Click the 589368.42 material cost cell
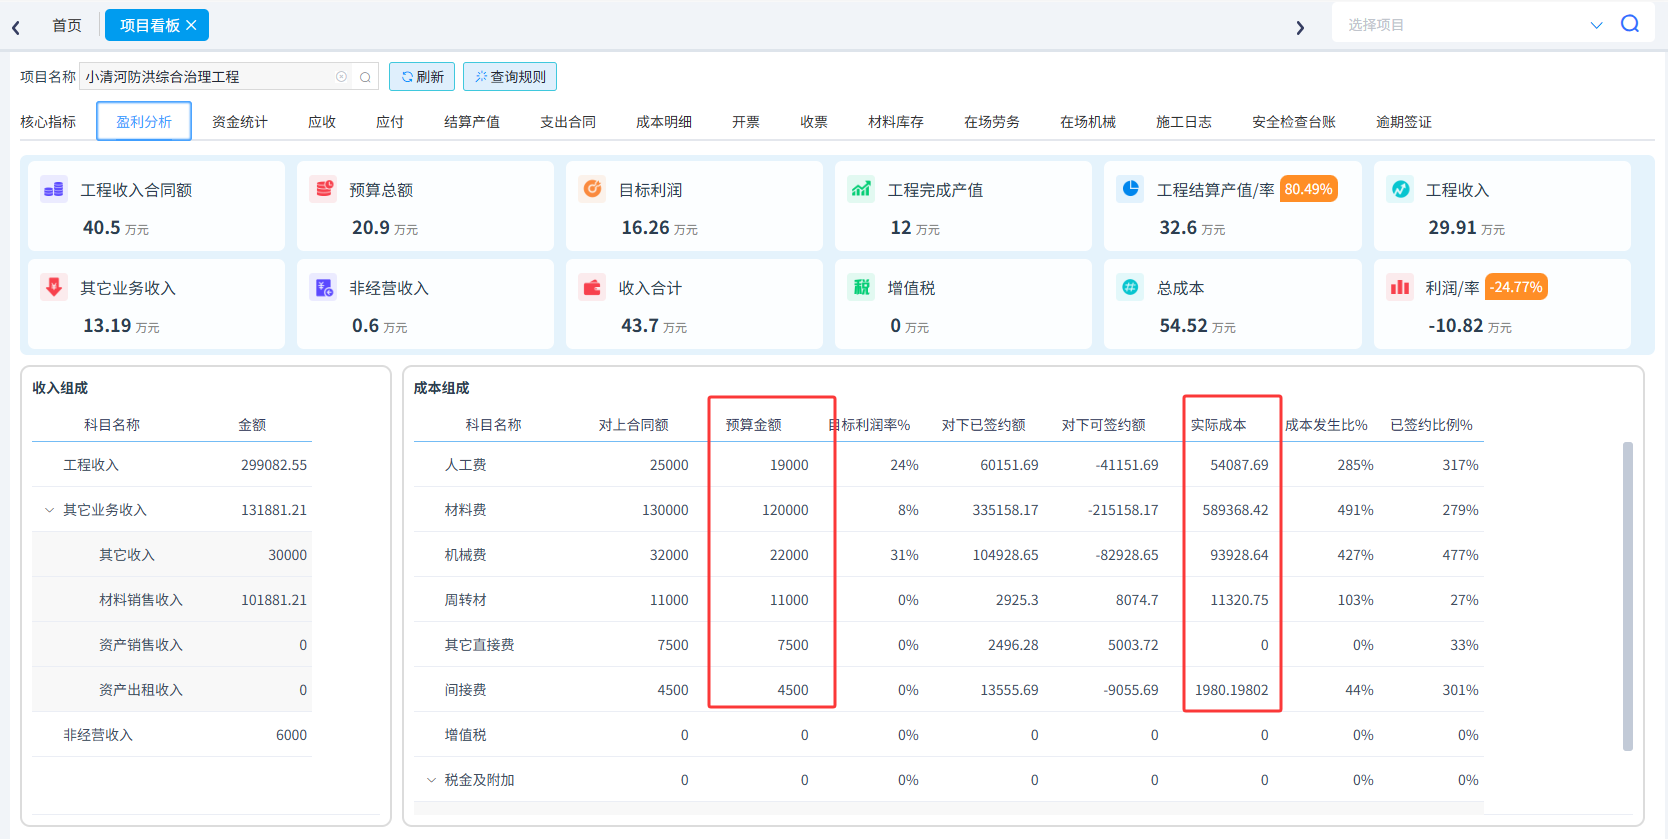The image size is (1668, 839). point(1235,510)
